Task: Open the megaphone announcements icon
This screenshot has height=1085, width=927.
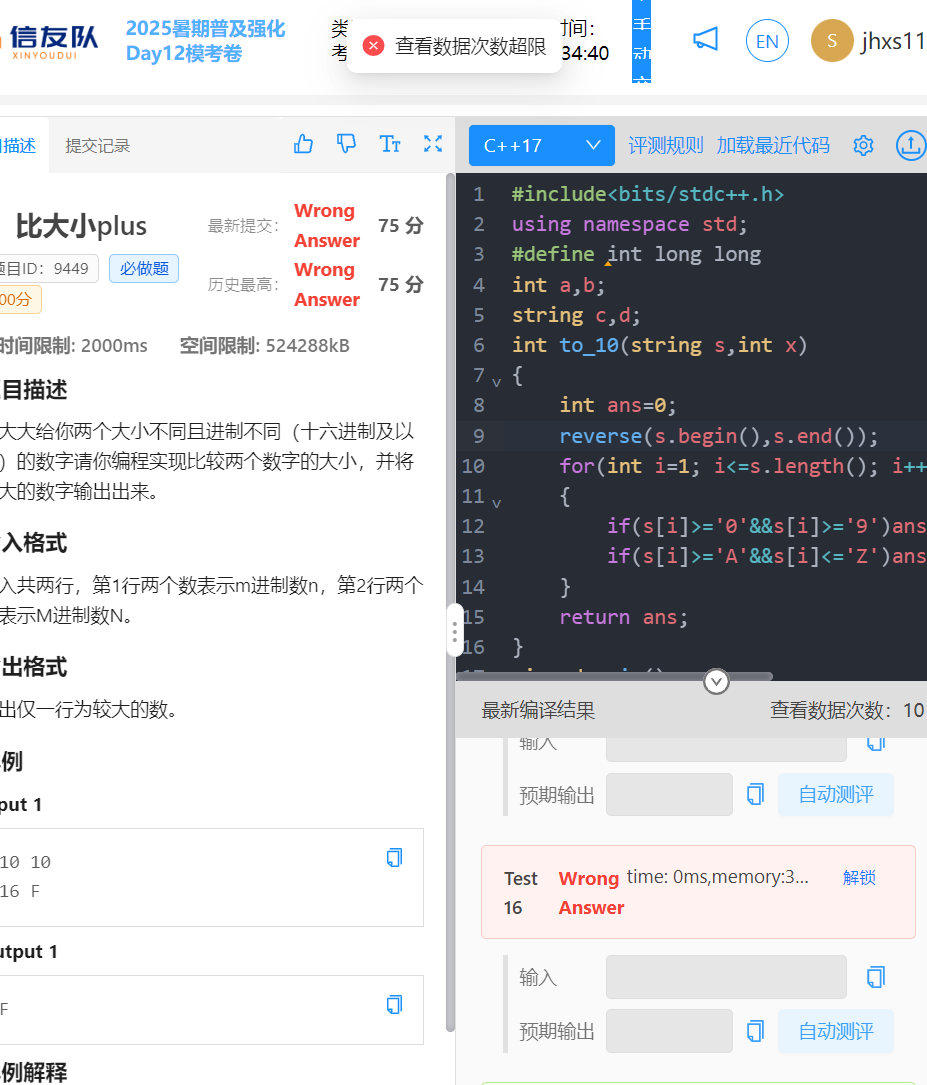Action: (706, 40)
